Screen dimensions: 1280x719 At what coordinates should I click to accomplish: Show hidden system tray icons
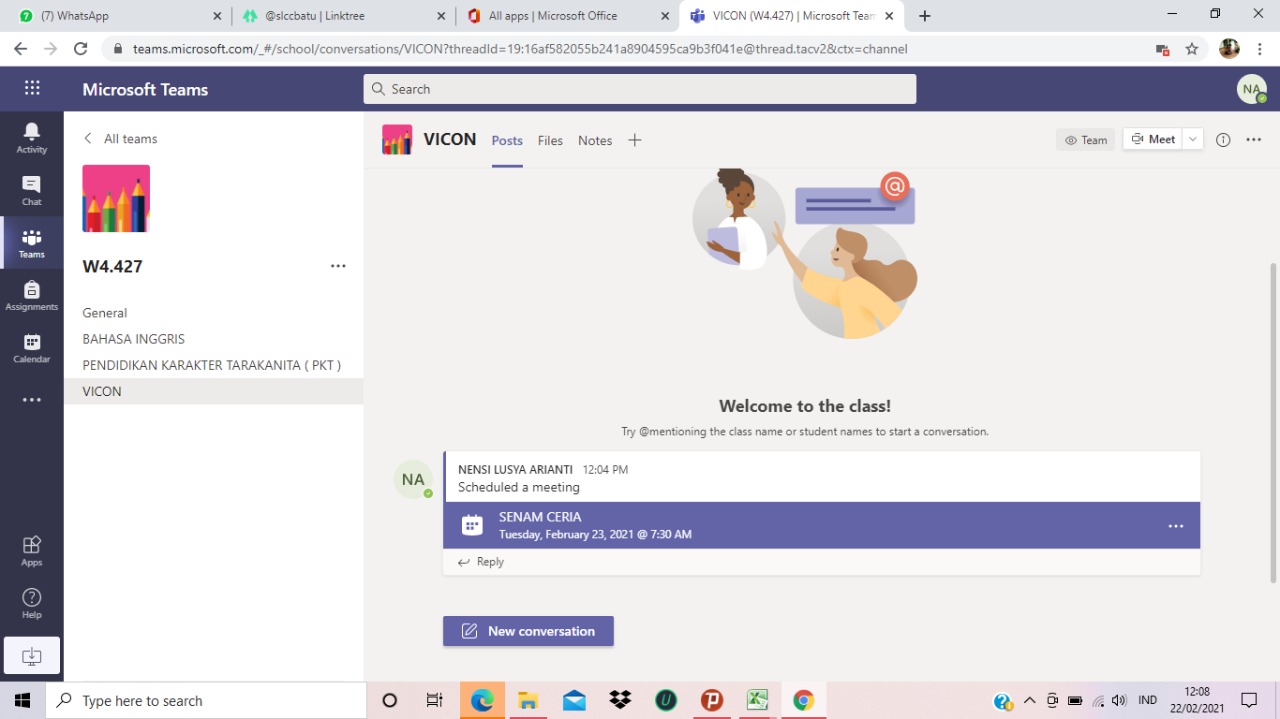pos(1029,701)
